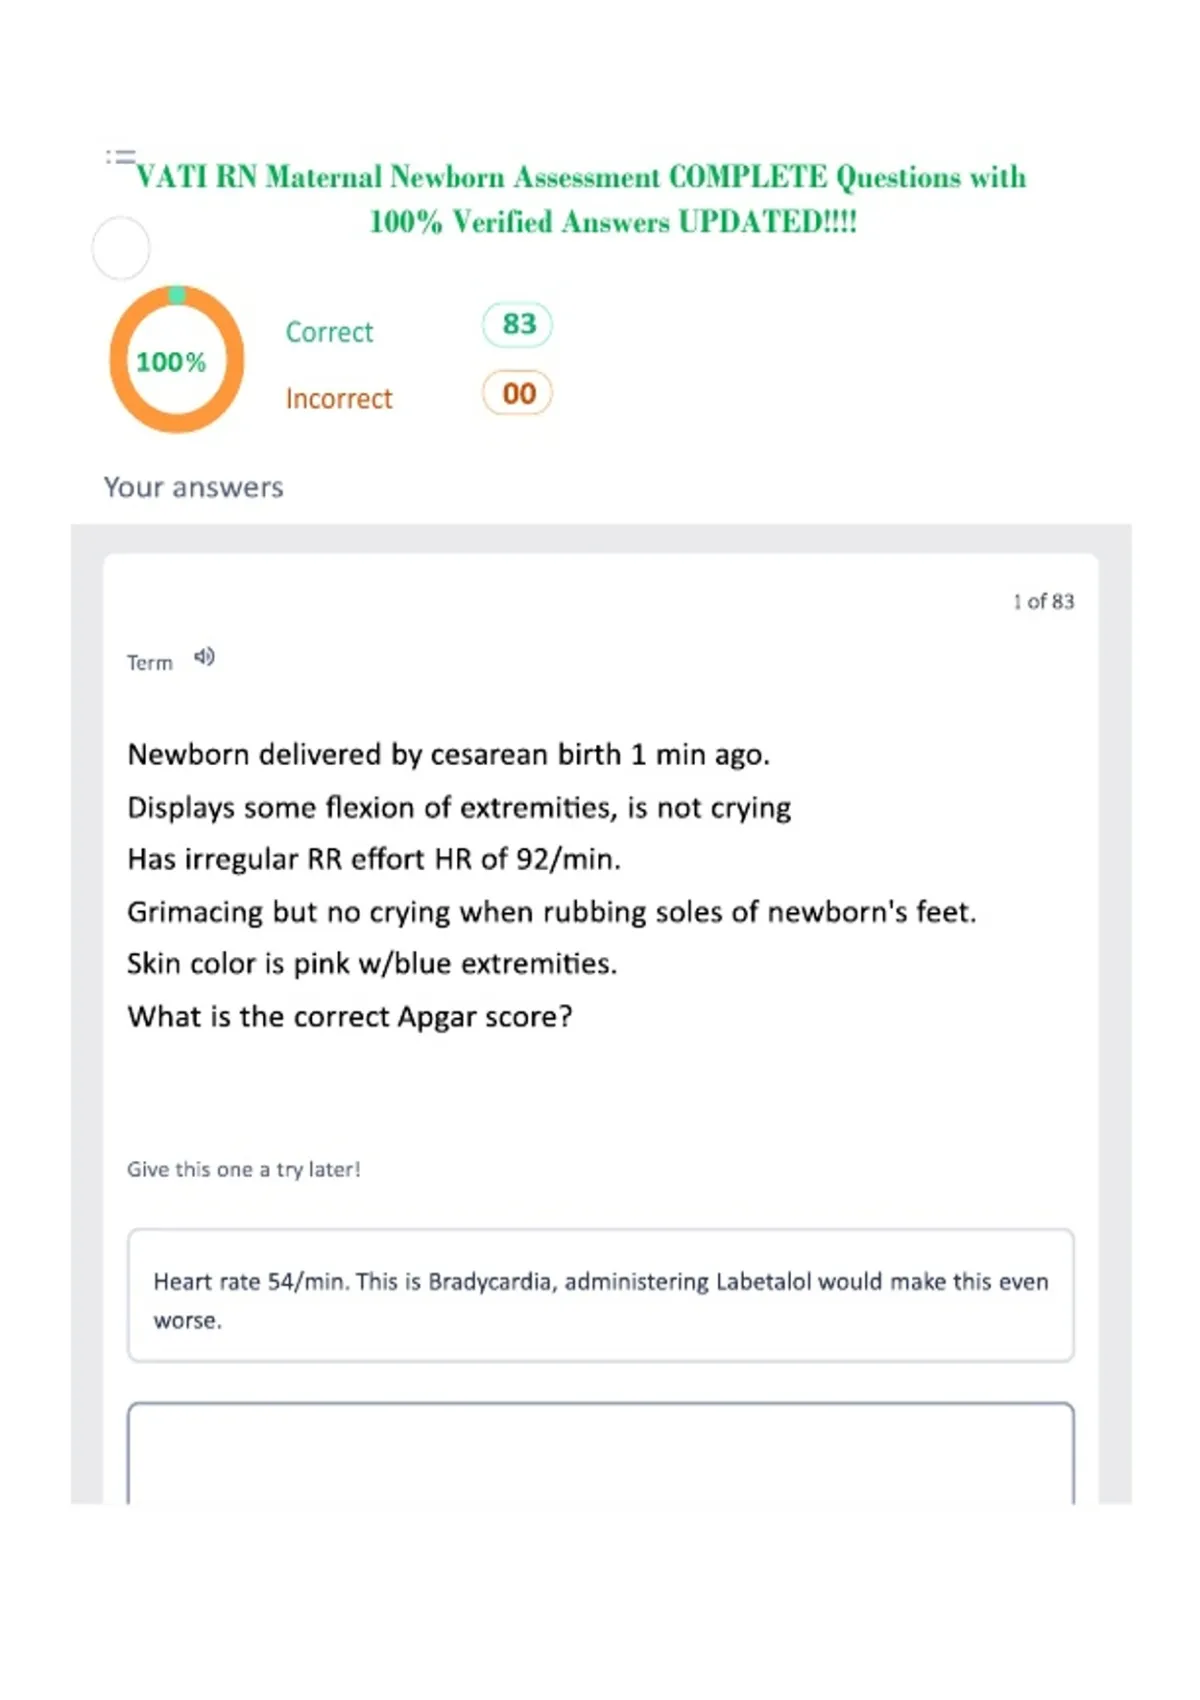Click the Your answers heading
The width and height of the screenshot is (1200, 1700).
pos(194,487)
